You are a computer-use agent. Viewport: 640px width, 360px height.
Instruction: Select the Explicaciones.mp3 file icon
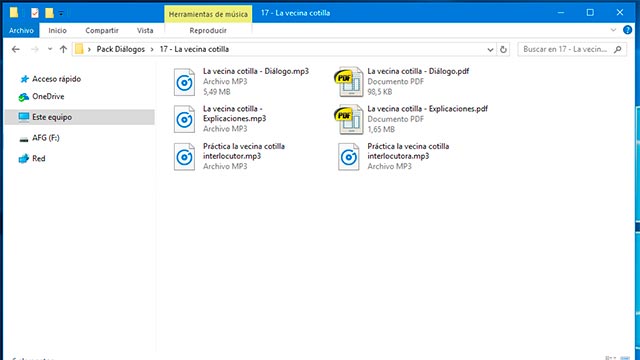pyautogui.click(x=184, y=120)
